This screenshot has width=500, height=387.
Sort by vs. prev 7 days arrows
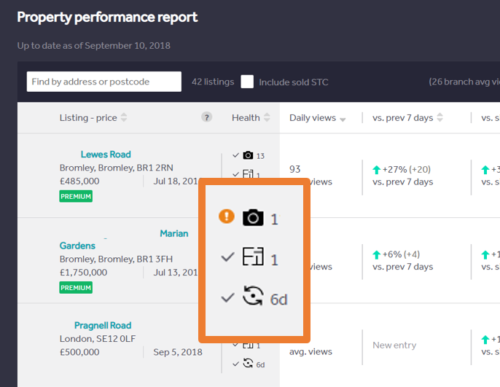click(440, 117)
